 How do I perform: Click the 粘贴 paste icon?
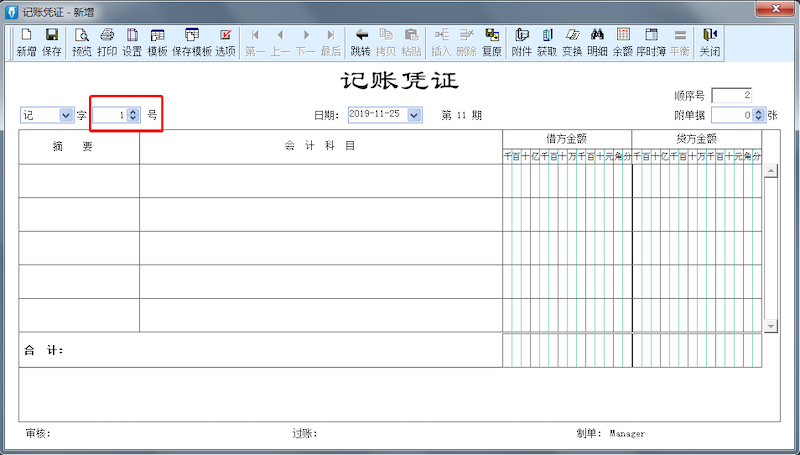click(411, 43)
